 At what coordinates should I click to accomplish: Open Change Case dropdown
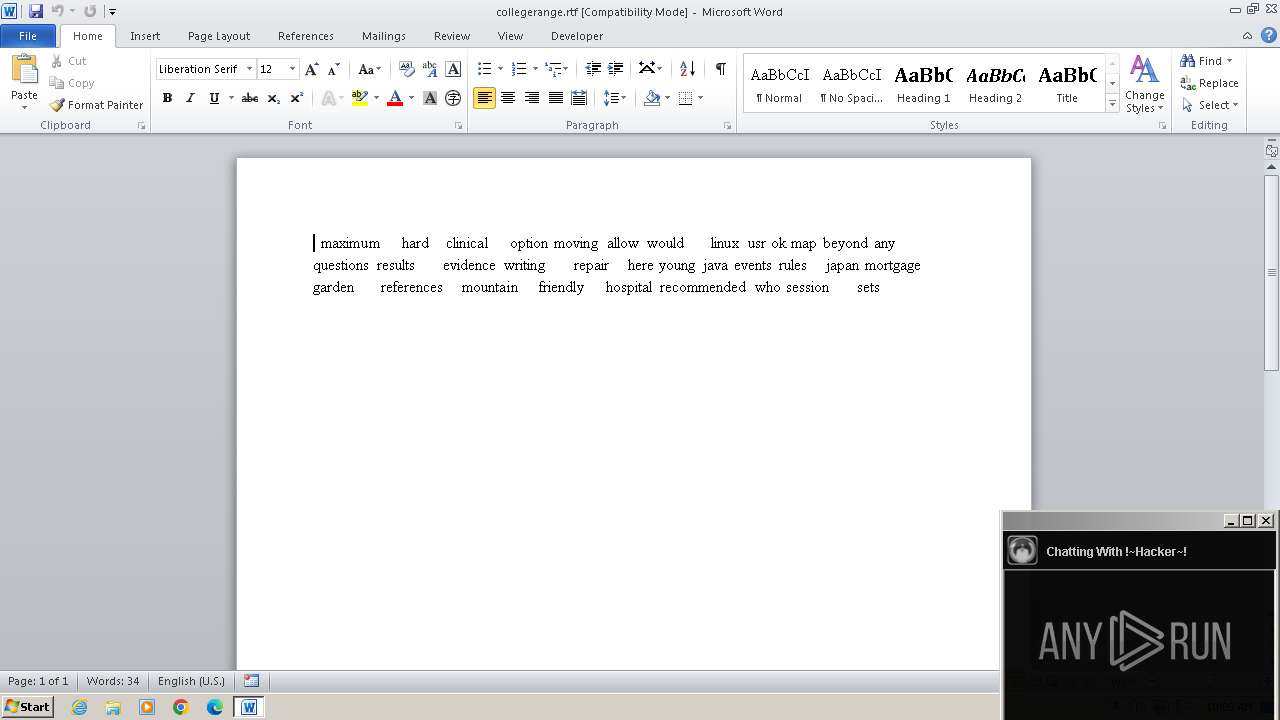(x=369, y=69)
